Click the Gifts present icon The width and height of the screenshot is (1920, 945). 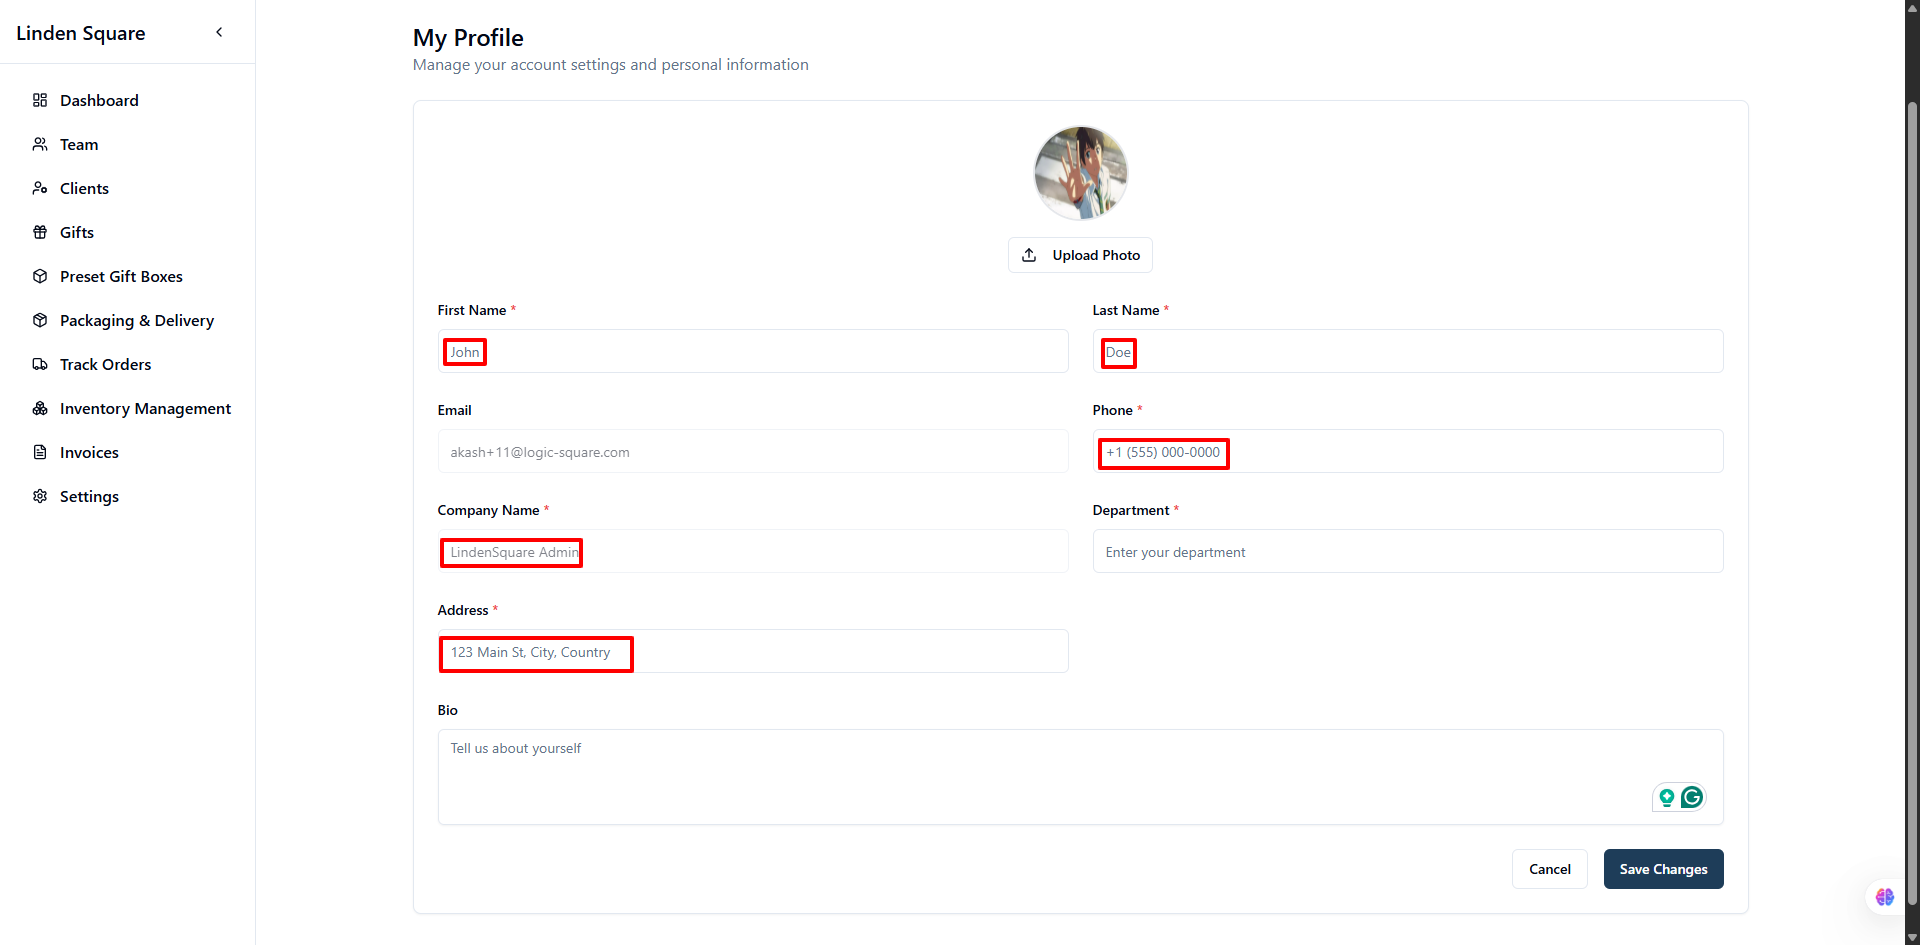(x=40, y=232)
